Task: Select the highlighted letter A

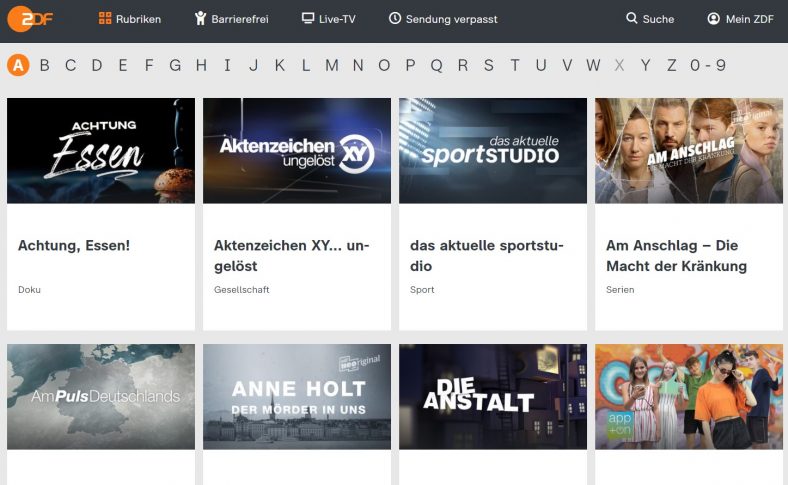Action: (x=18, y=65)
